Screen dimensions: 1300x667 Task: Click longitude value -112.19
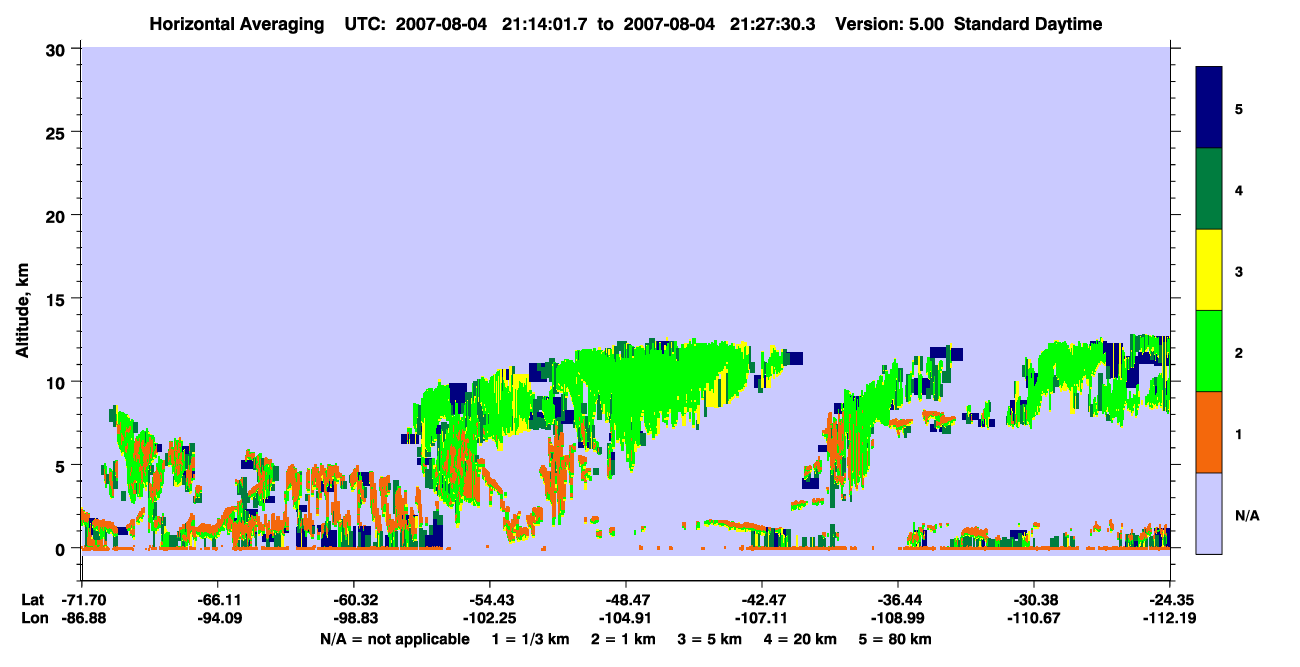1170,618
